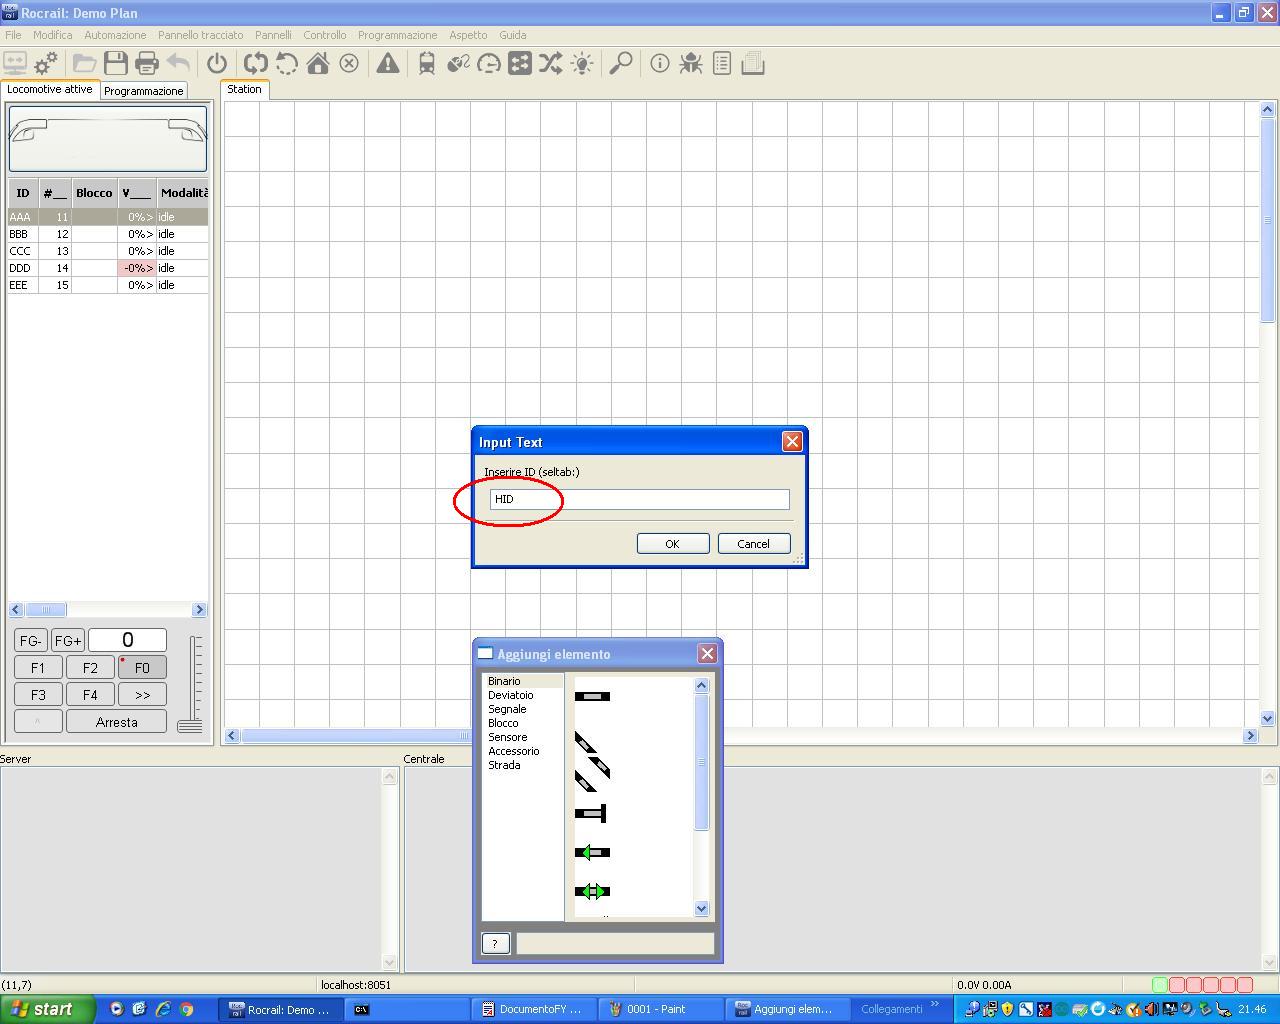
Task: Click the home house toolbar icon
Action: click(x=318, y=64)
